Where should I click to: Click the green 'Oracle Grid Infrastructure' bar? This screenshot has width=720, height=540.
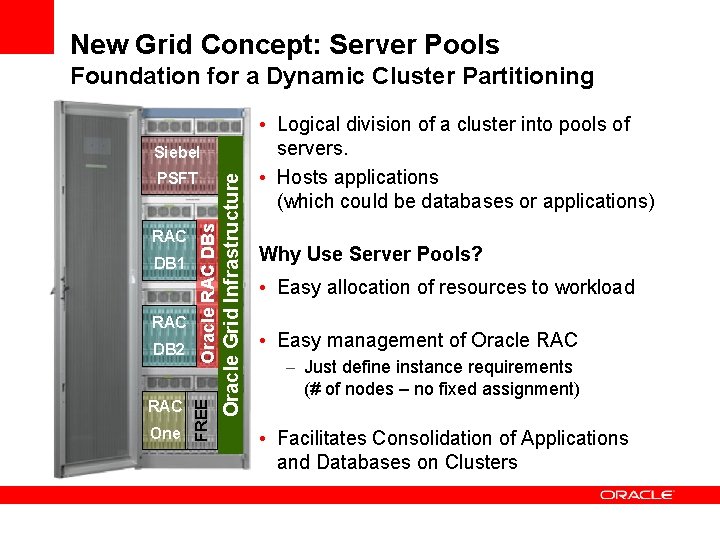click(230, 295)
